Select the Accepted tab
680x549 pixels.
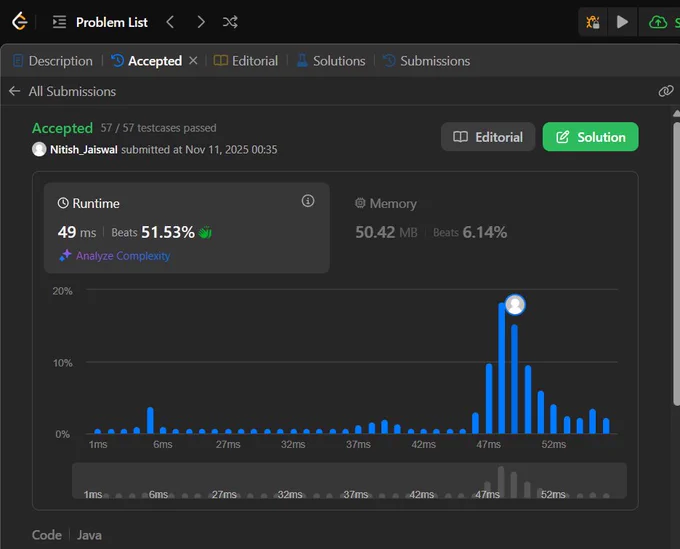[x=147, y=61]
